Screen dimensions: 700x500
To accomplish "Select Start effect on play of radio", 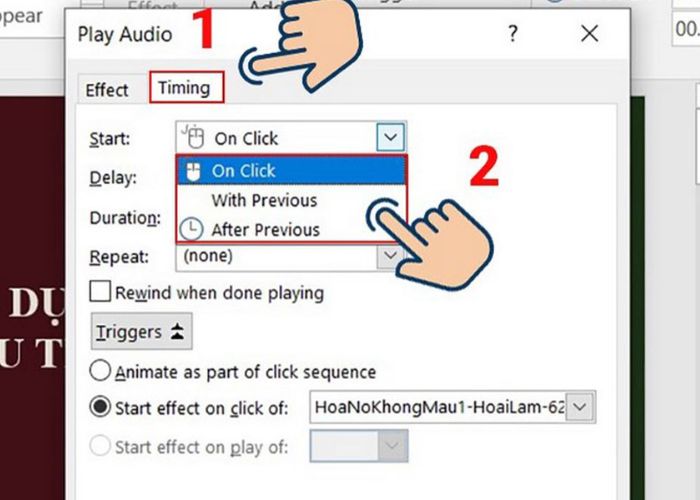I will (x=100, y=446).
